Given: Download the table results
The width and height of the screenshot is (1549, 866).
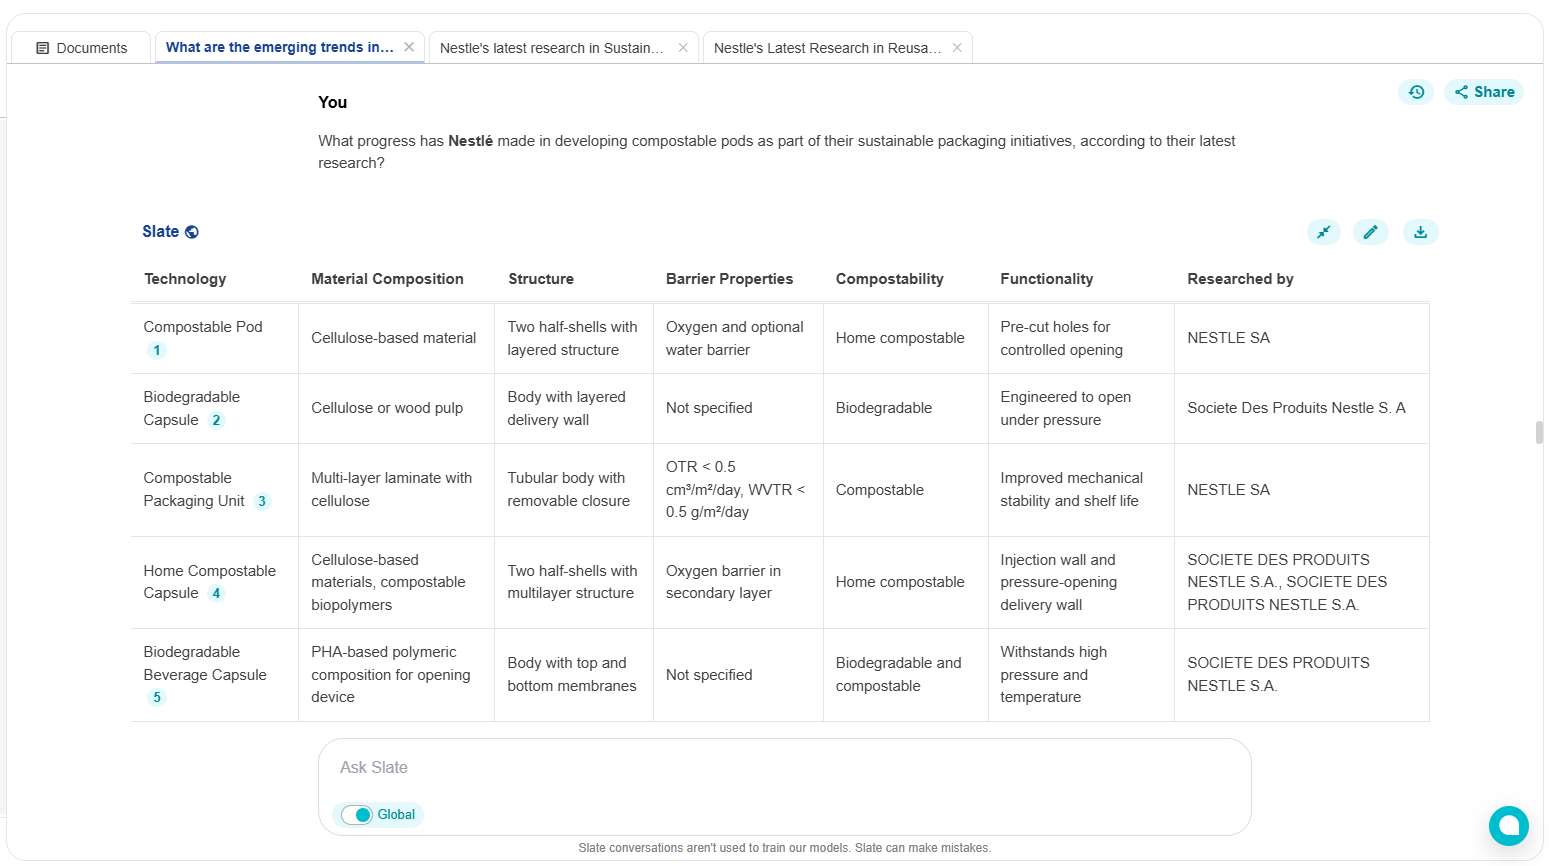Looking at the screenshot, I should (1420, 232).
